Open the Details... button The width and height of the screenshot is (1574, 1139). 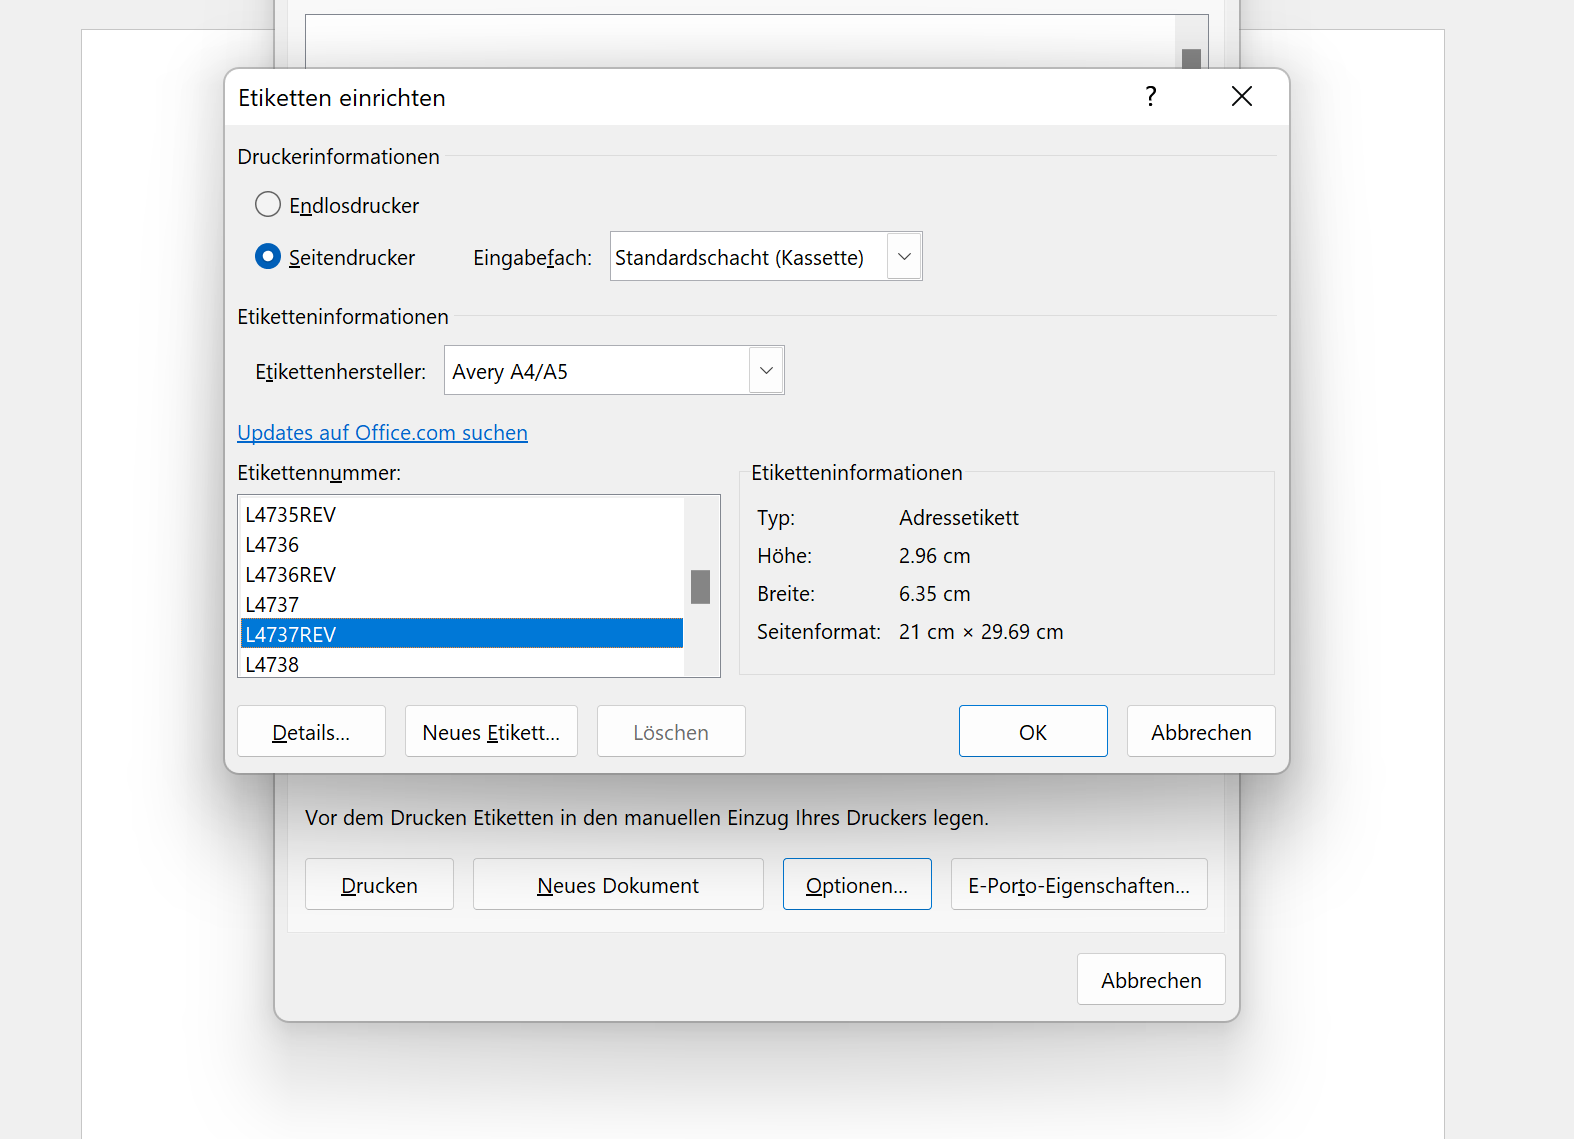point(311,732)
